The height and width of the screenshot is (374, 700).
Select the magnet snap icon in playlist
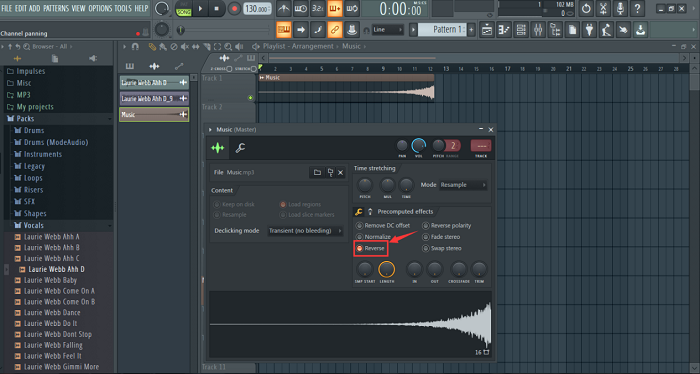pyautogui.click(x=135, y=46)
